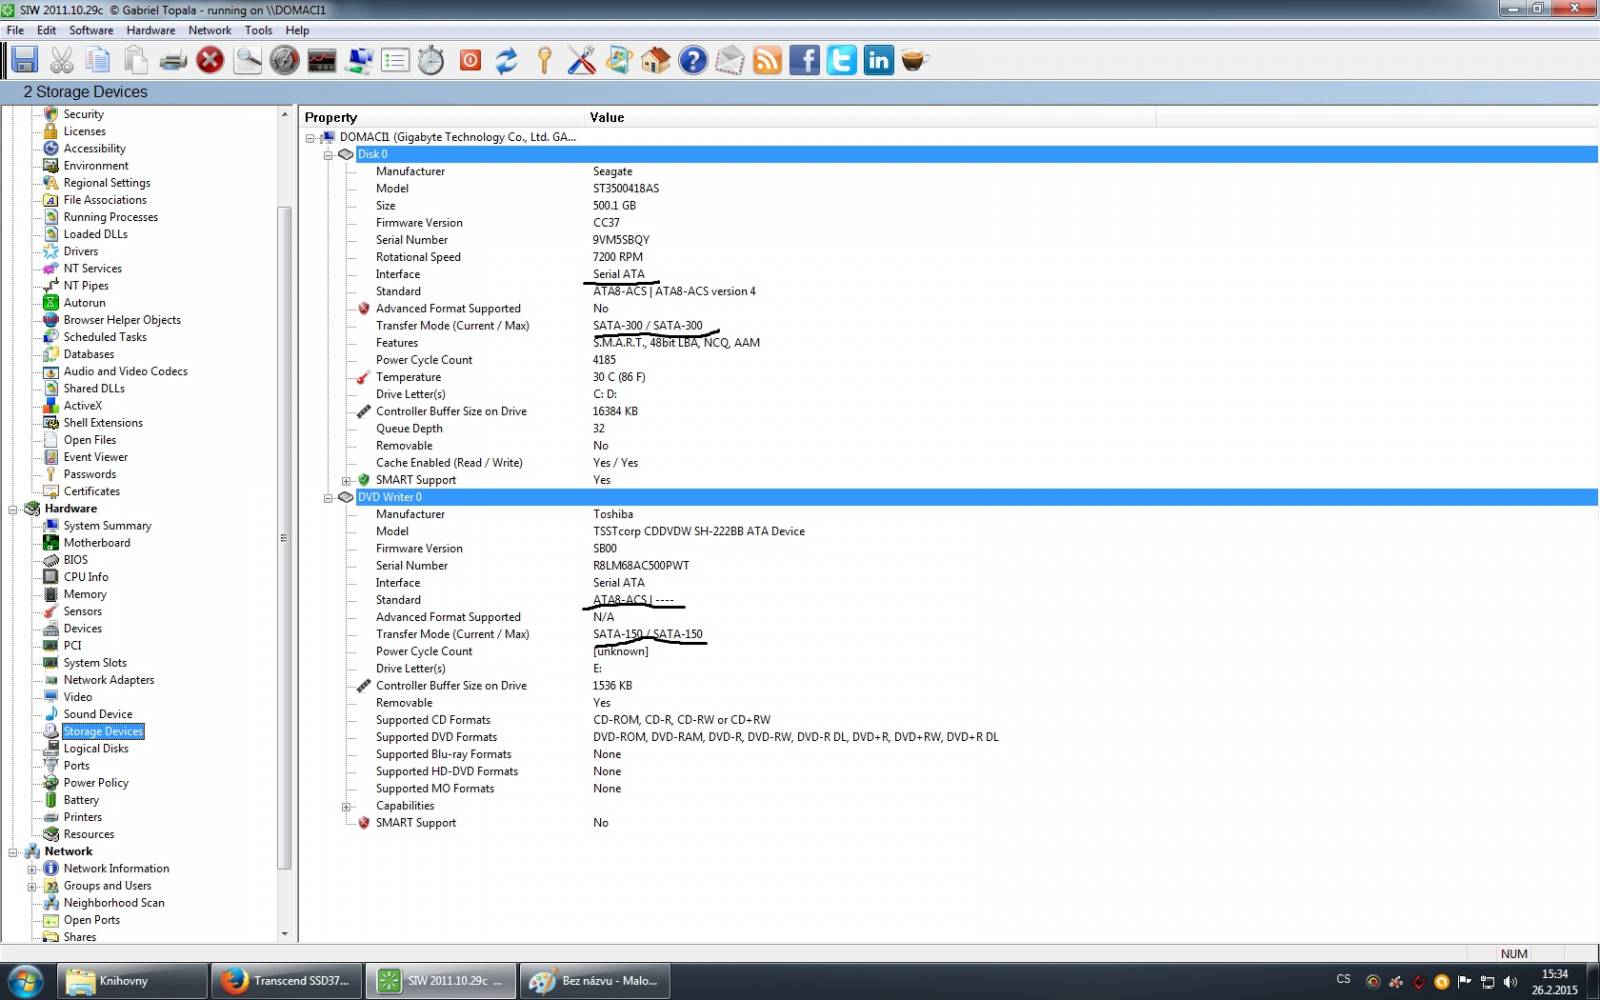The width and height of the screenshot is (1600, 1000).
Task: Collapse the Hardware tree section
Action: click(13, 510)
